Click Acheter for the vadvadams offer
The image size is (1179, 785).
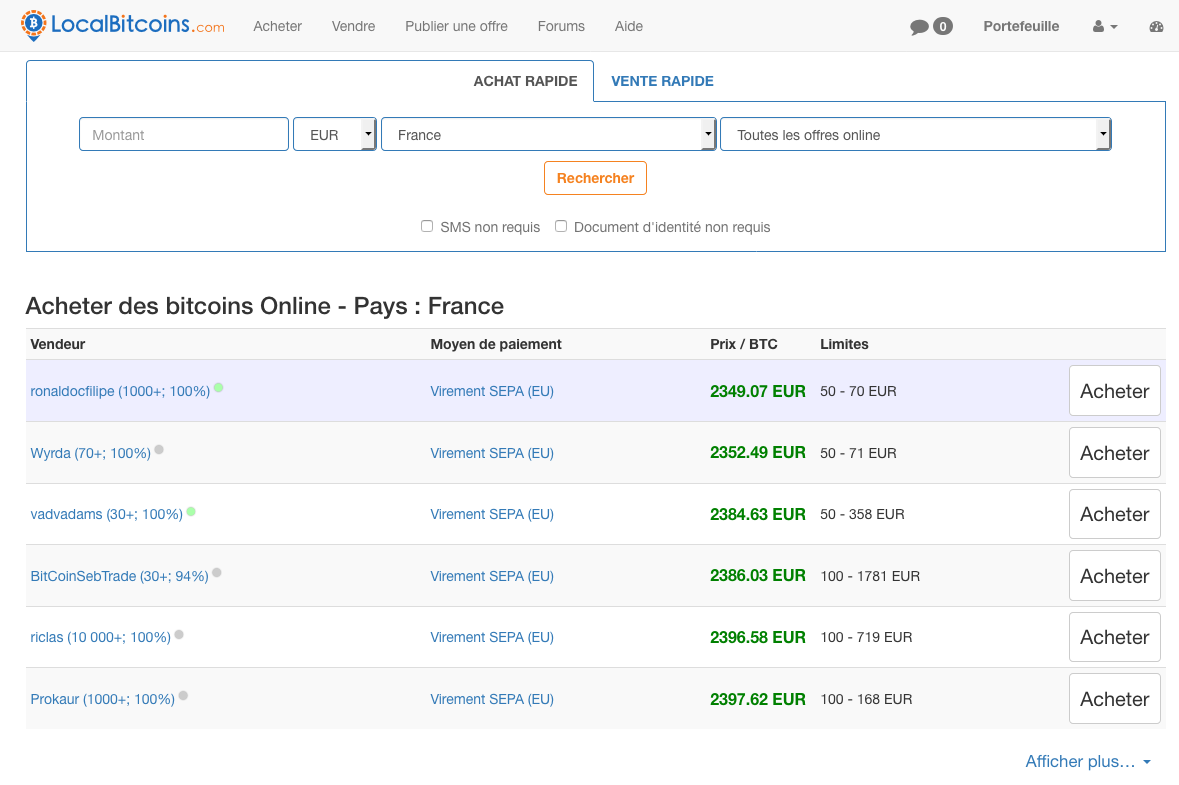[x=1114, y=514]
